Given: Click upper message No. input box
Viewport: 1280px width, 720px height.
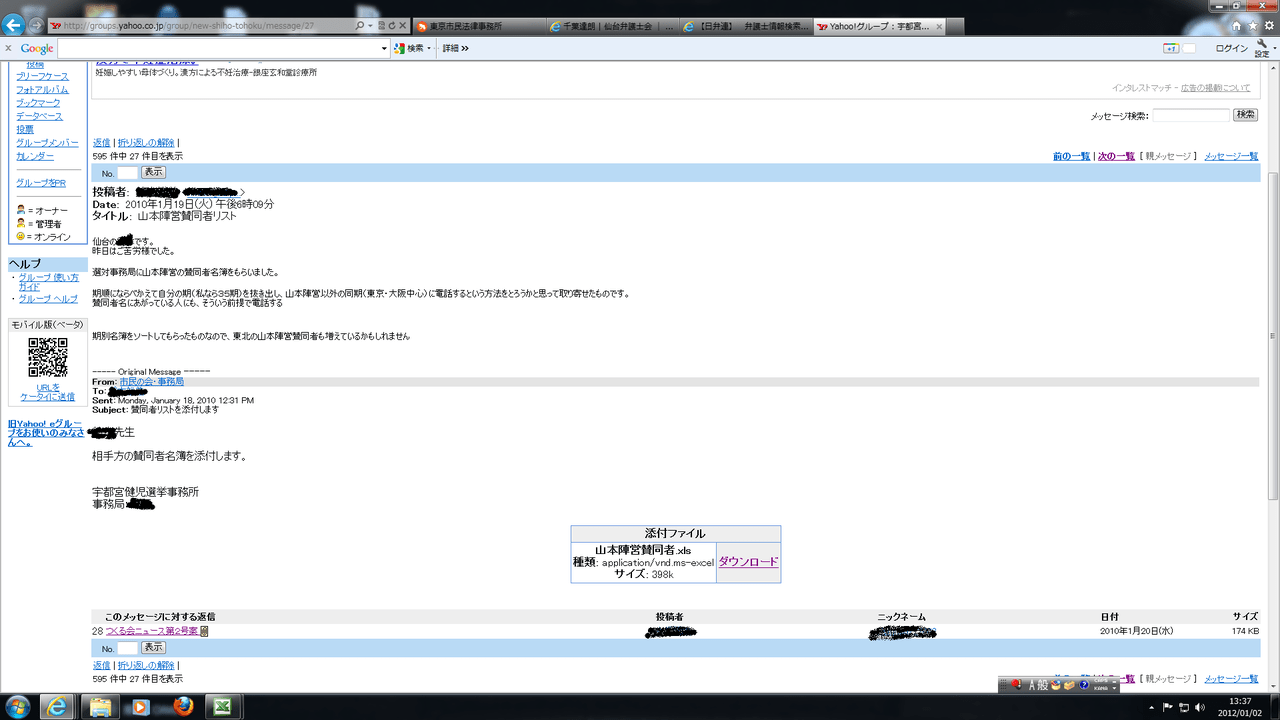Looking at the screenshot, I should coord(127,172).
